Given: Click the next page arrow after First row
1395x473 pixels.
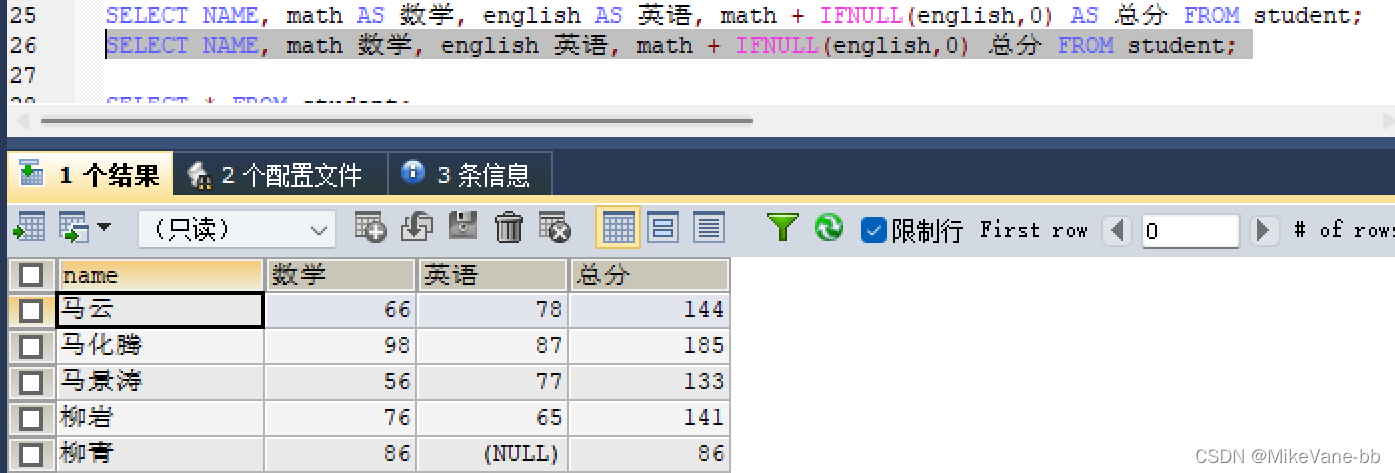Looking at the screenshot, I should 1265,231.
